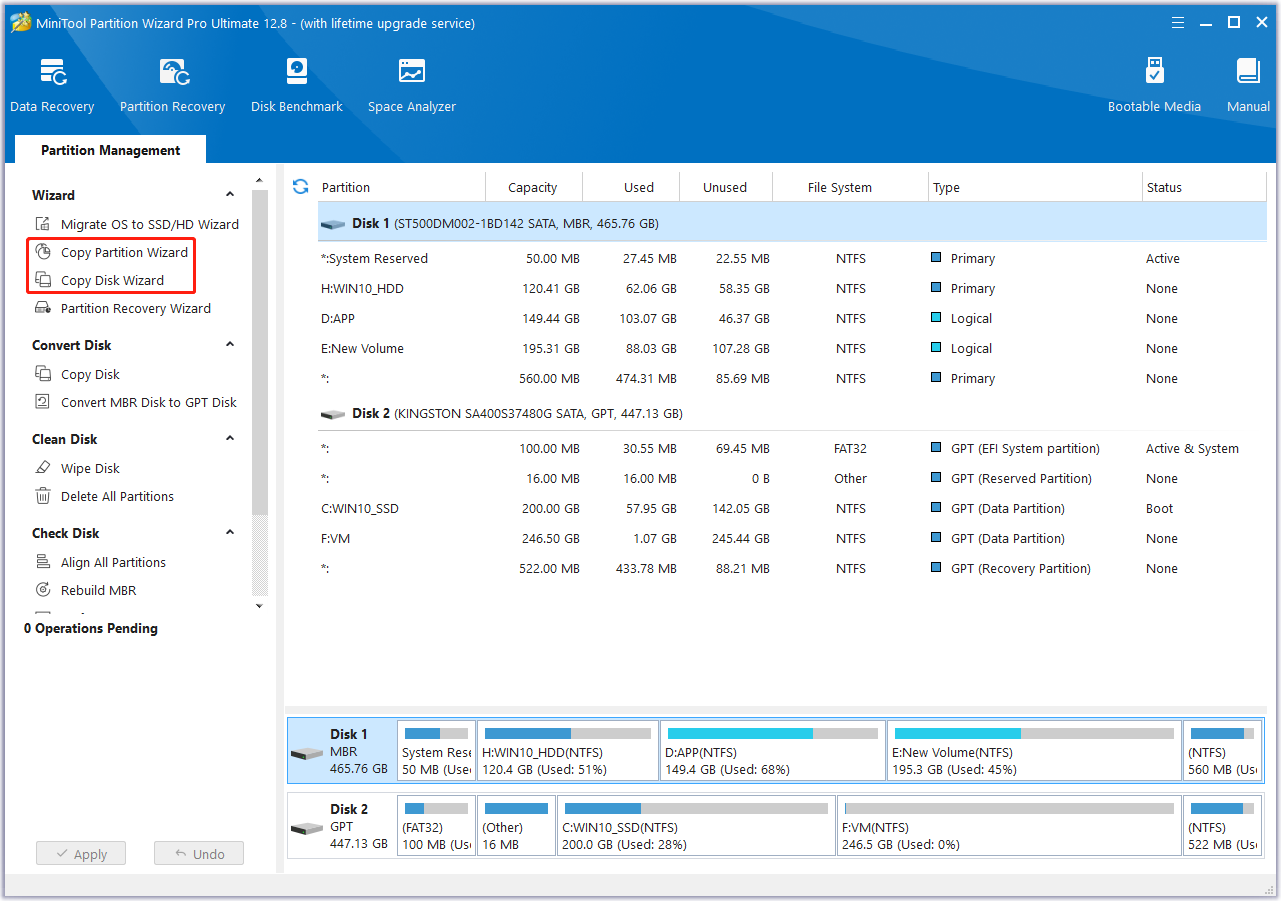Collapse the Convert Disk section

[x=230, y=345]
